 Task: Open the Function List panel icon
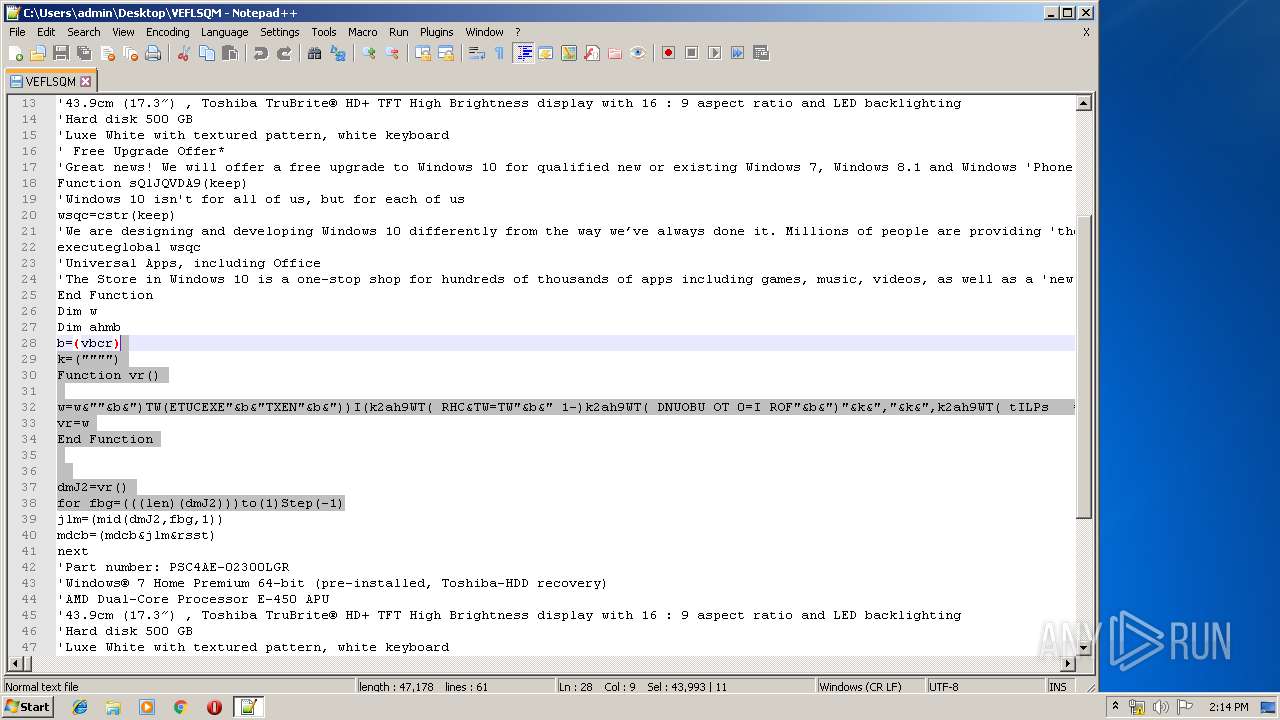tap(592, 53)
